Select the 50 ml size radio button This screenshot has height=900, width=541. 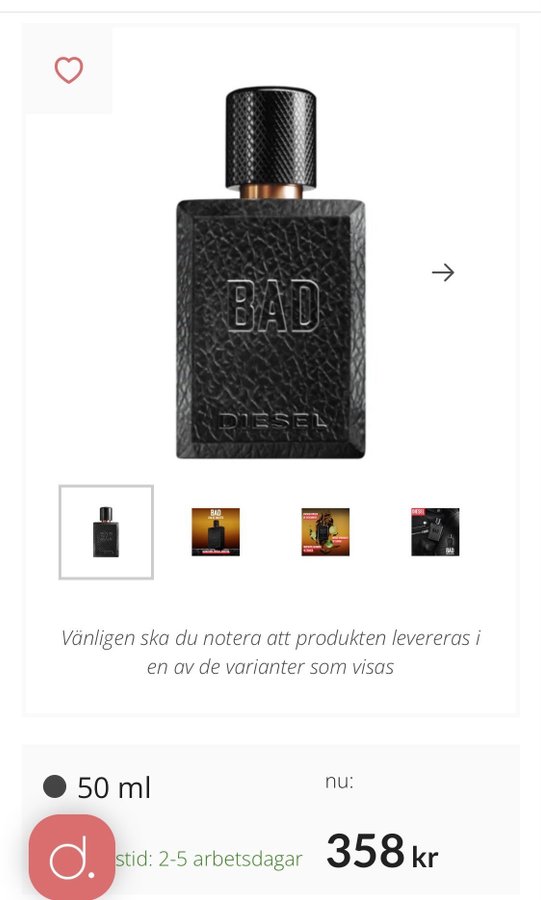55,786
